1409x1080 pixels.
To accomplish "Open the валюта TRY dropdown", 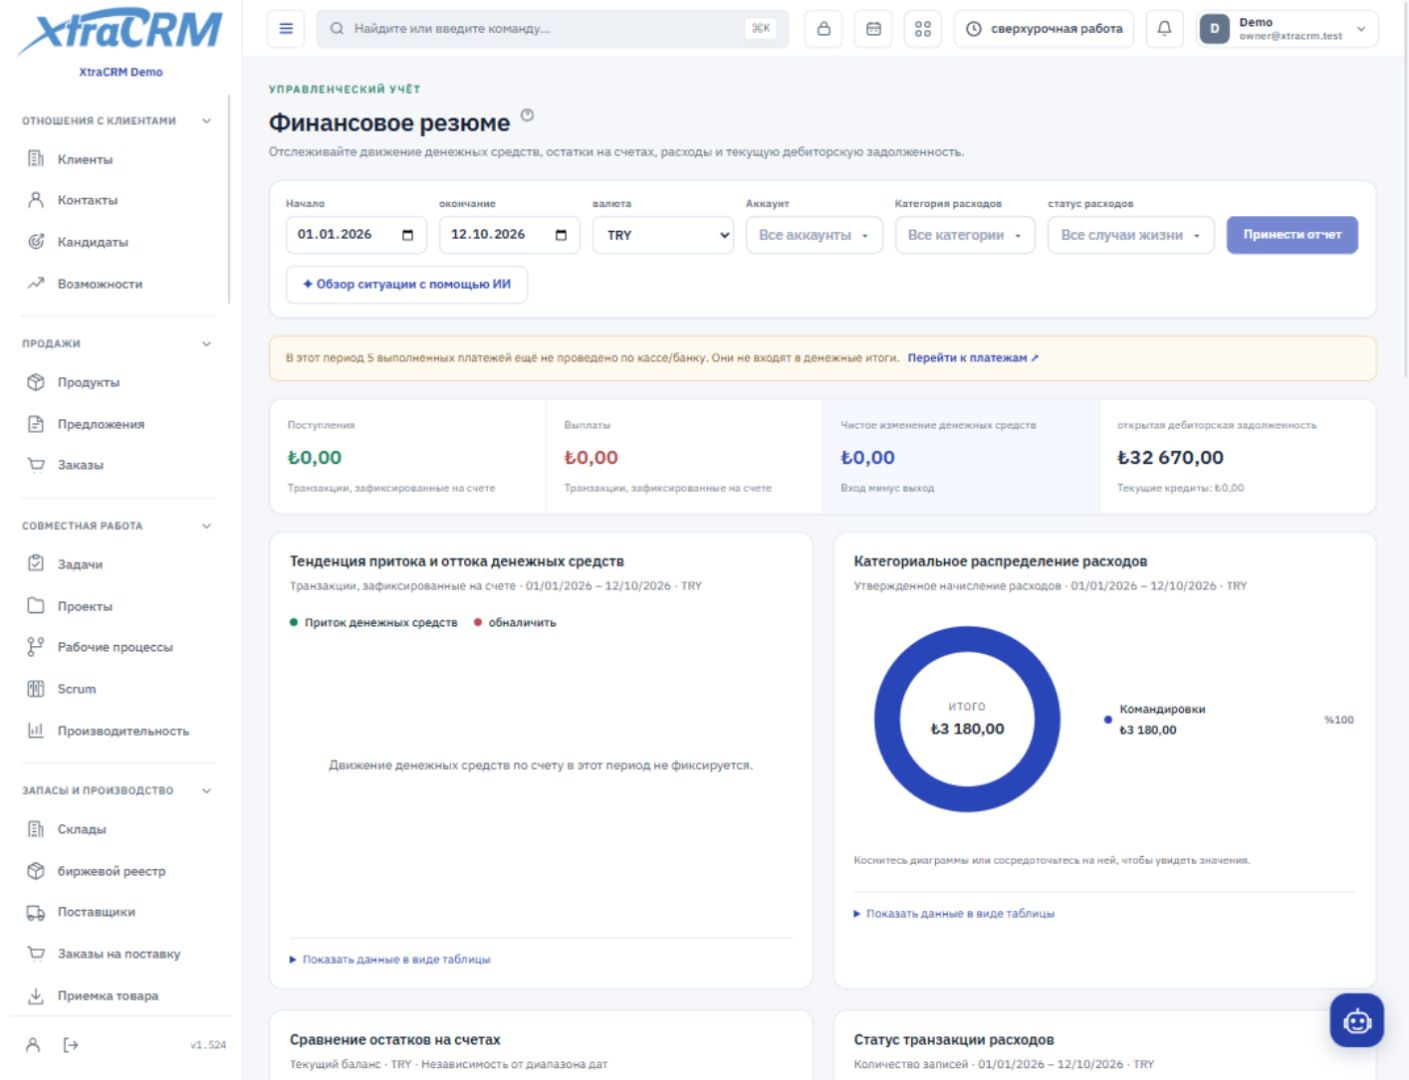I will [663, 235].
